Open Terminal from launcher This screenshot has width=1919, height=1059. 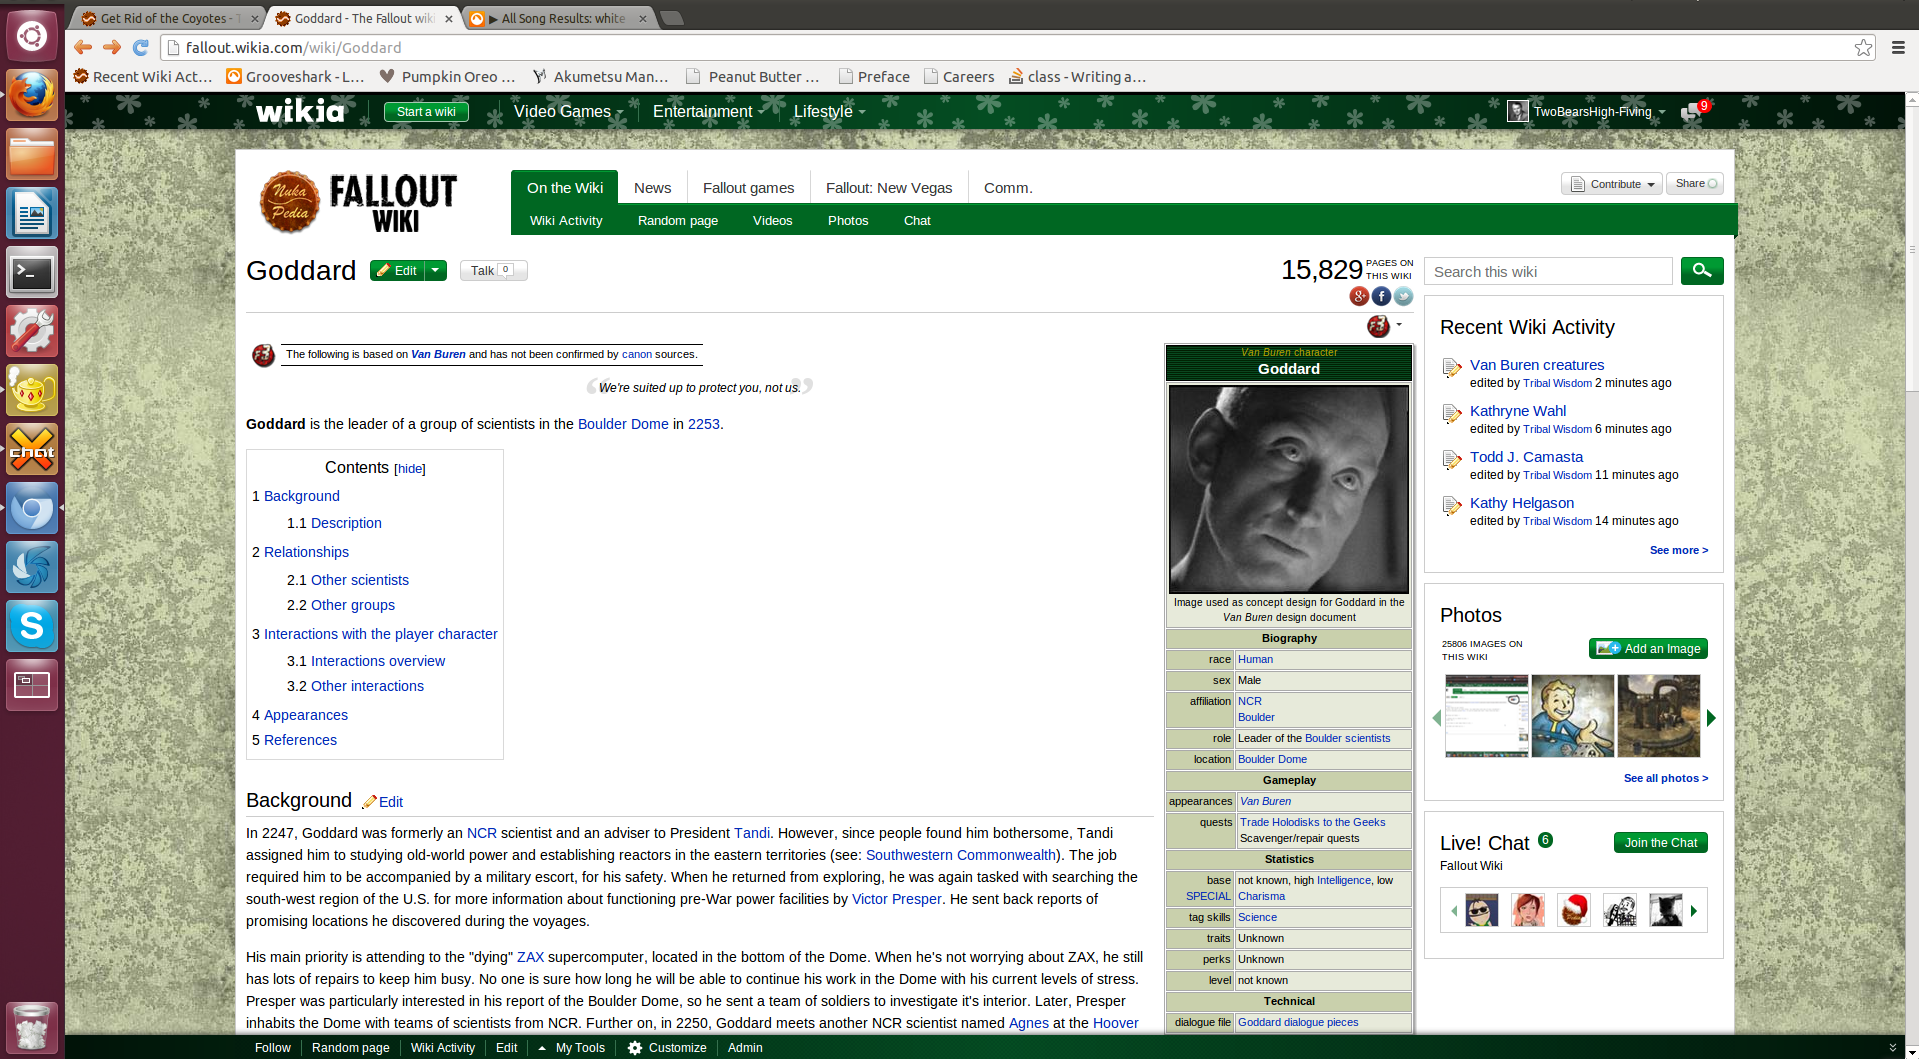tap(32, 272)
